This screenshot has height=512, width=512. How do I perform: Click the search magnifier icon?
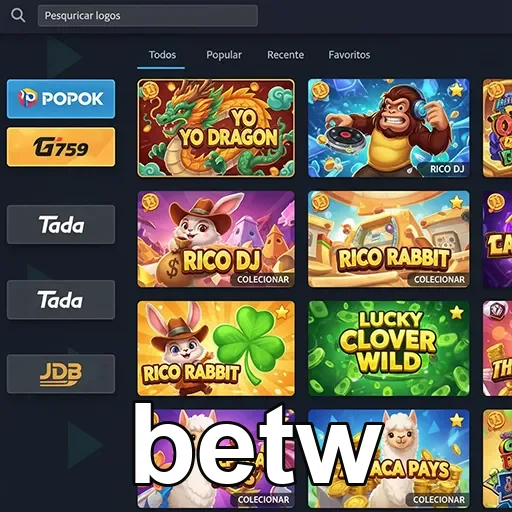[x=18, y=15]
